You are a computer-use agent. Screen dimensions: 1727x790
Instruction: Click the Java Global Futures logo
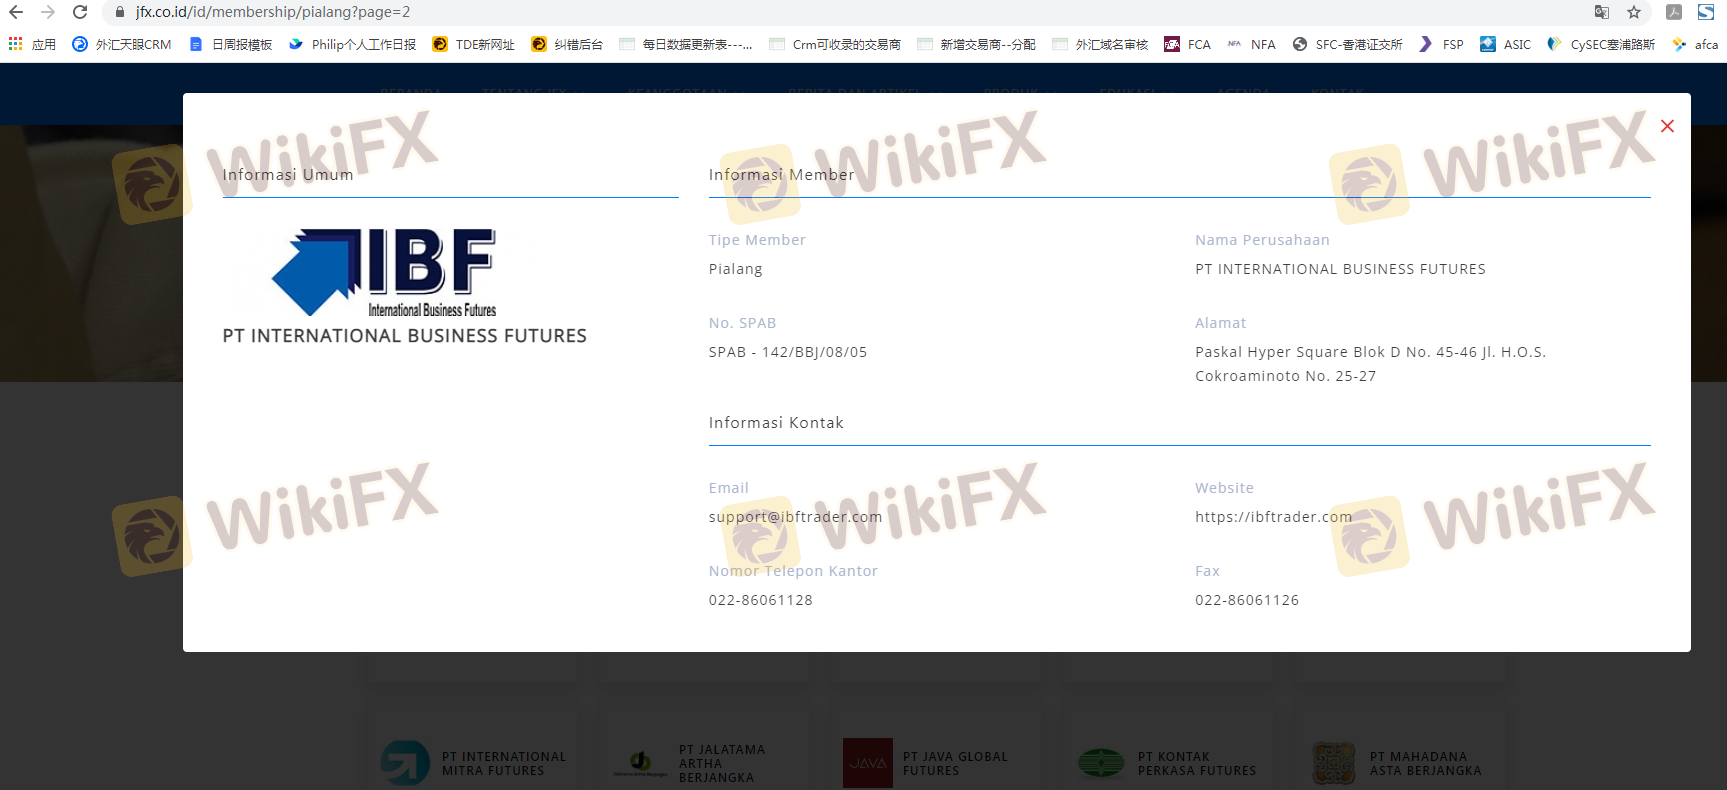pos(868,763)
